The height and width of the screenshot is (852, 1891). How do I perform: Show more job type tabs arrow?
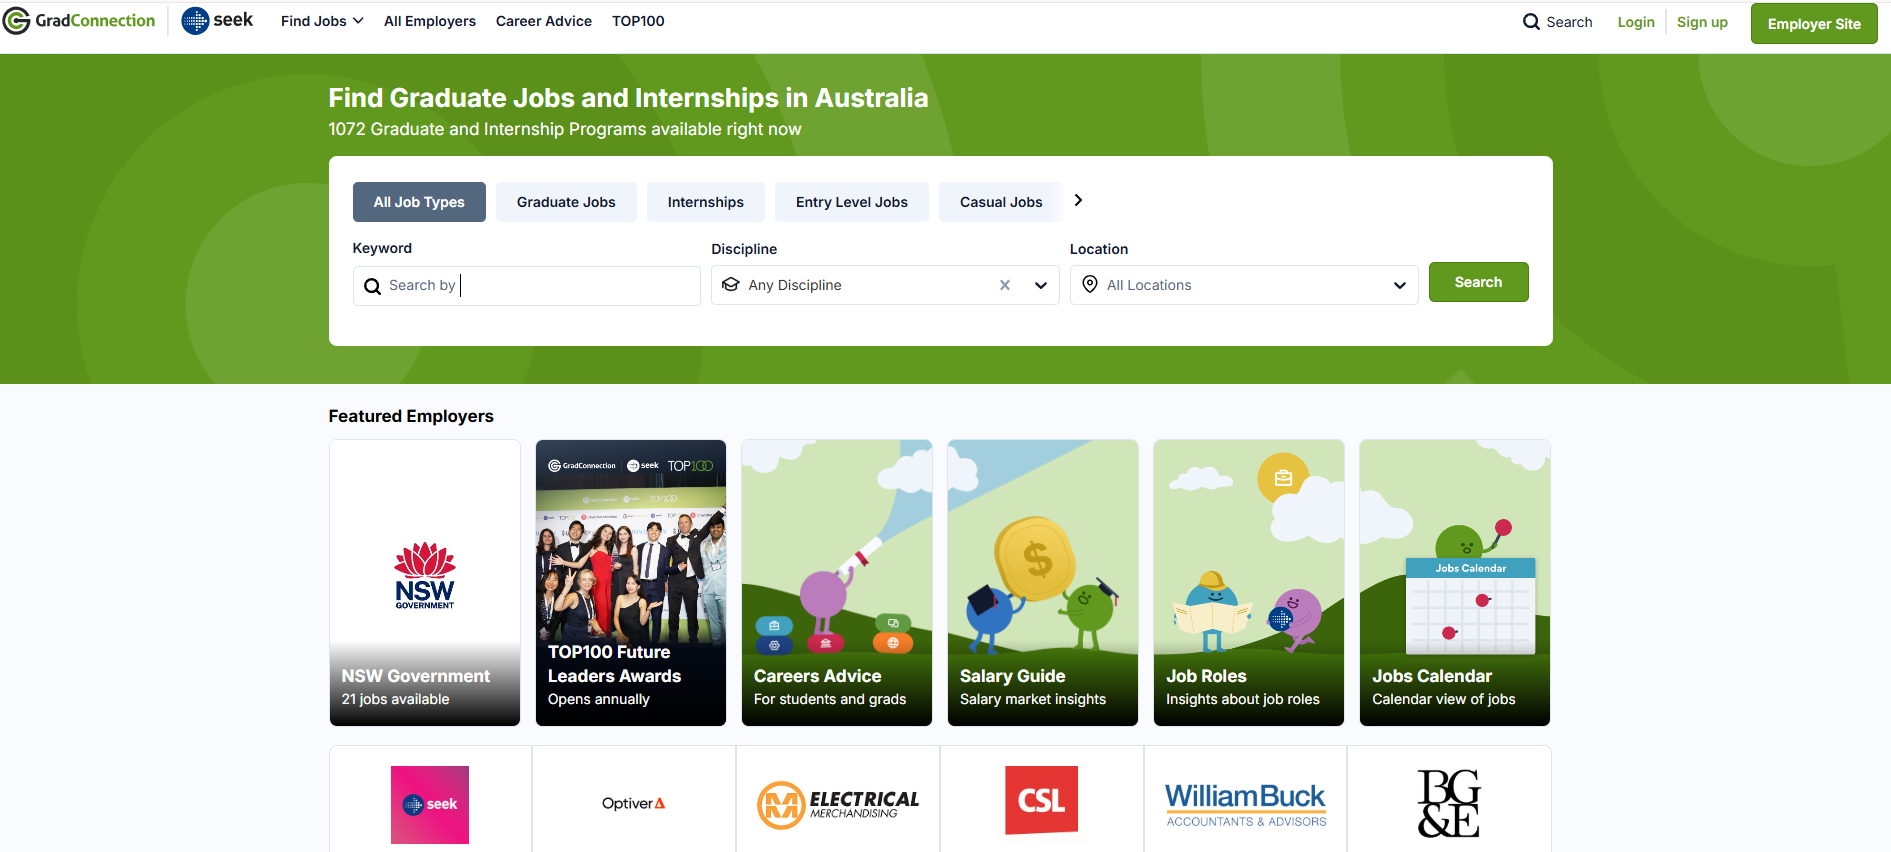pyautogui.click(x=1078, y=200)
